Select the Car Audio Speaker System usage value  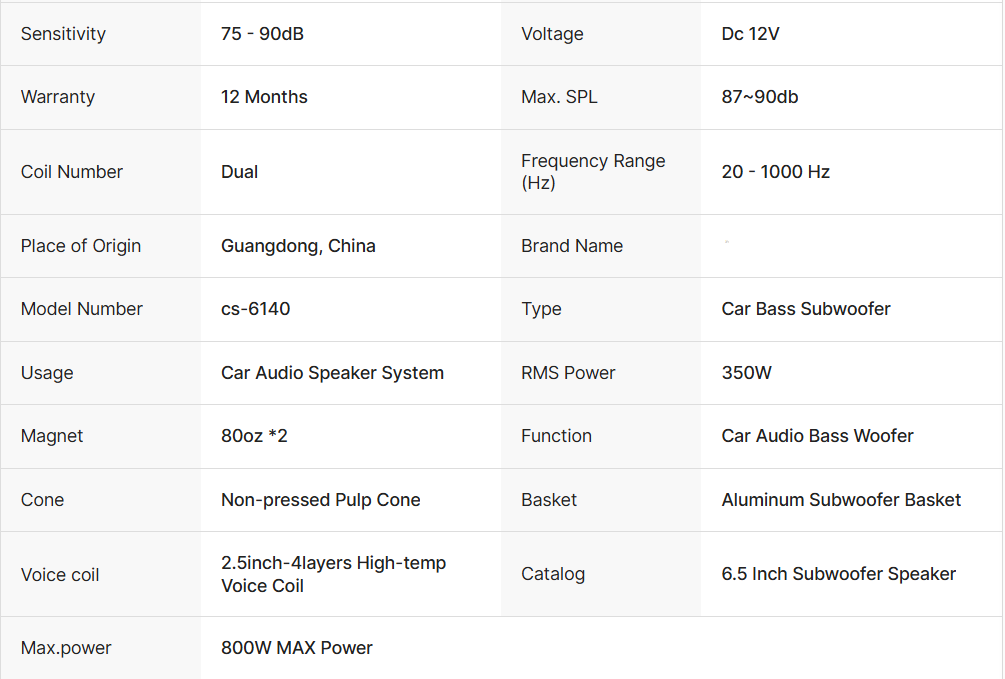pos(332,373)
